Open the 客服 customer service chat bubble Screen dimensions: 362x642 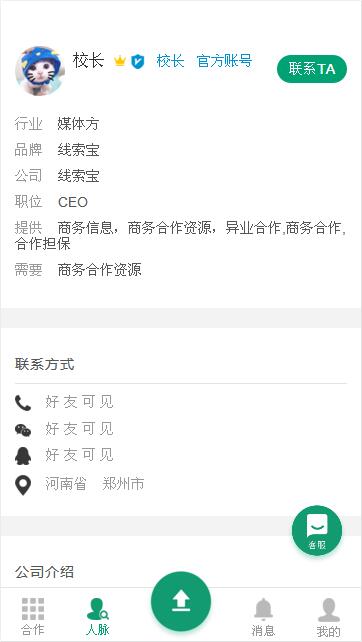click(x=317, y=531)
